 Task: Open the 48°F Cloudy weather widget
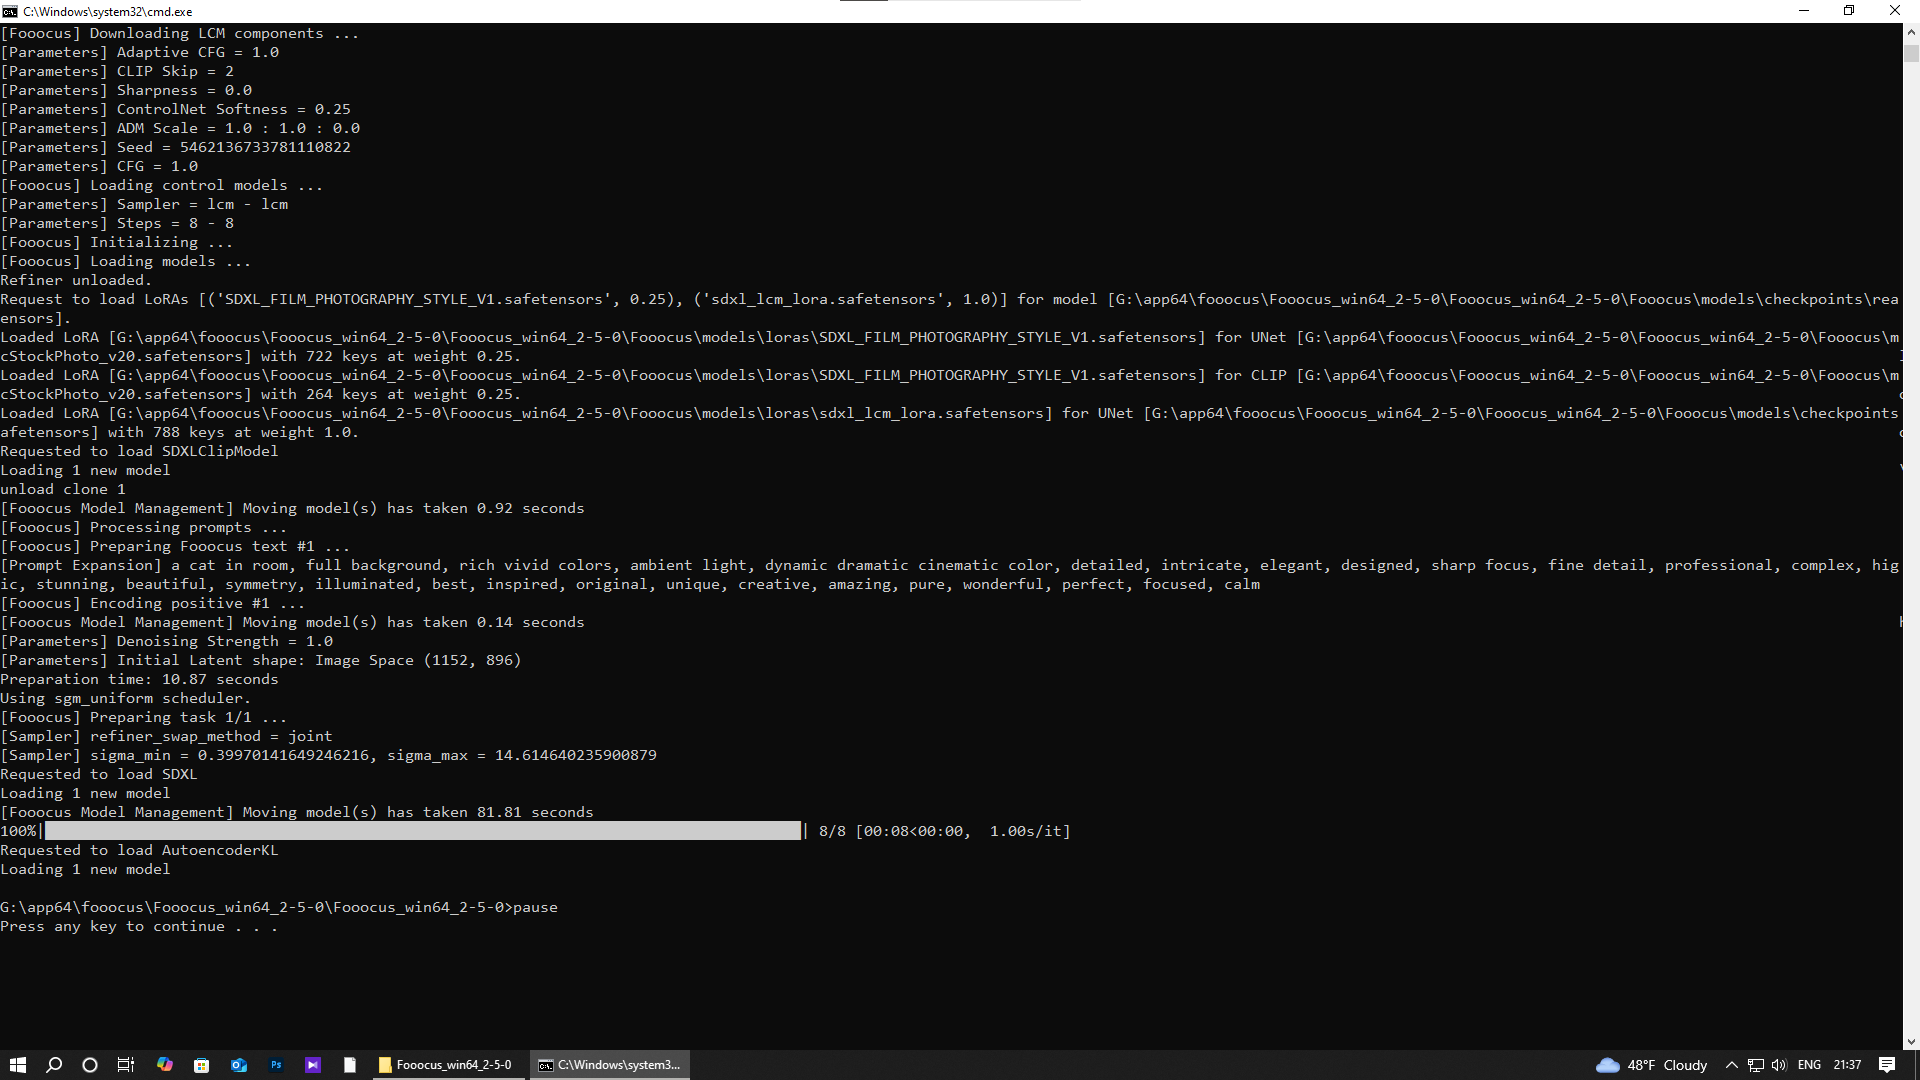click(x=1652, y=1065)
